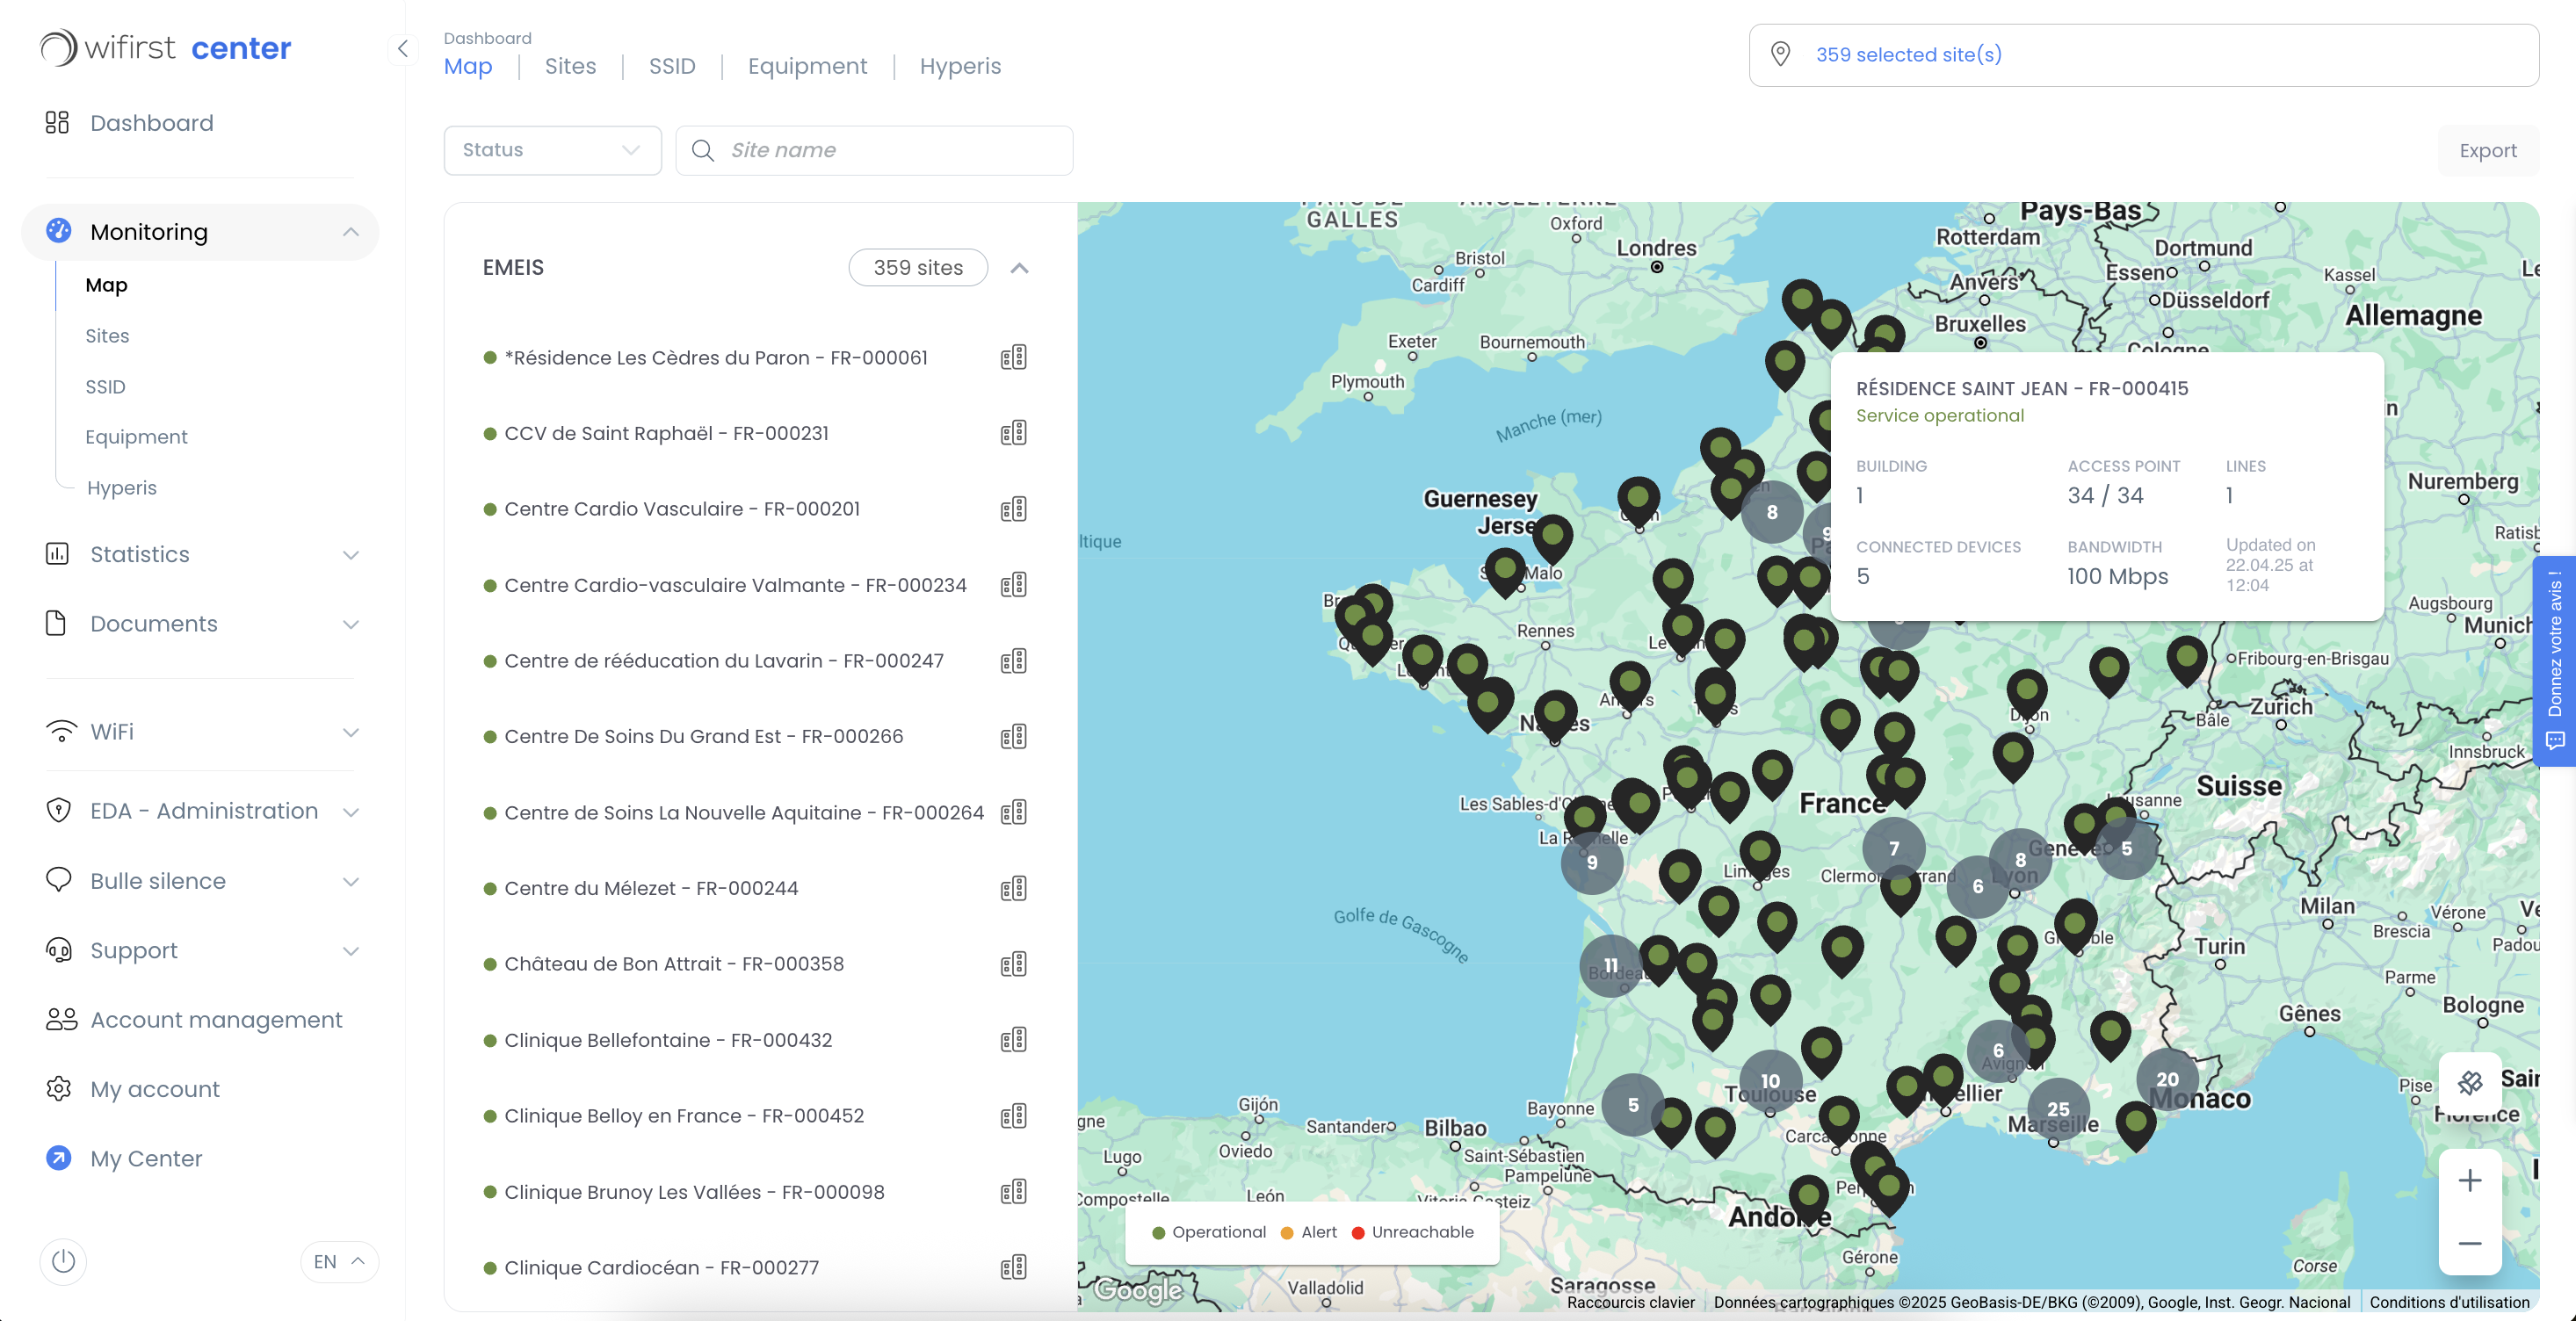
Task: Select SSID in Monitoring submenu
Action: [x=105, y=386]
